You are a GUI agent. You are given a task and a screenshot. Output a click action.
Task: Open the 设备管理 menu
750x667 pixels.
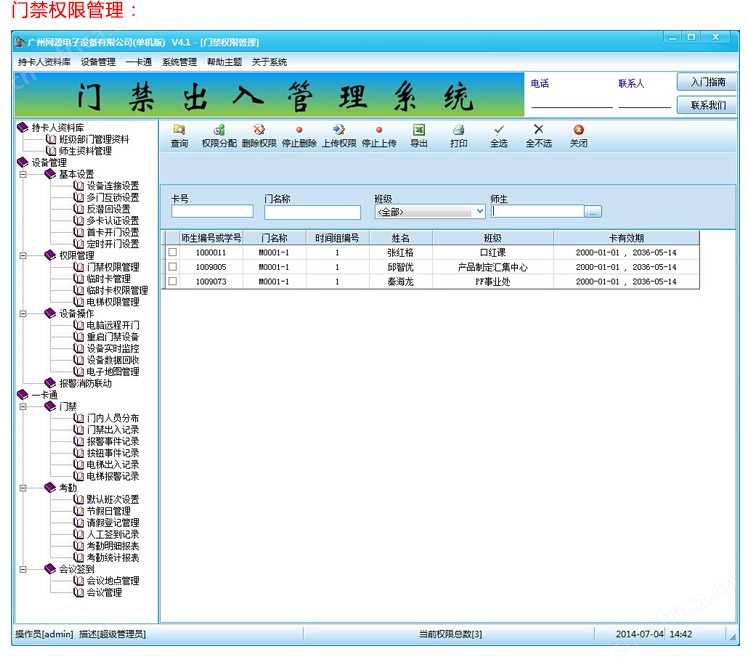pos(98,62)
